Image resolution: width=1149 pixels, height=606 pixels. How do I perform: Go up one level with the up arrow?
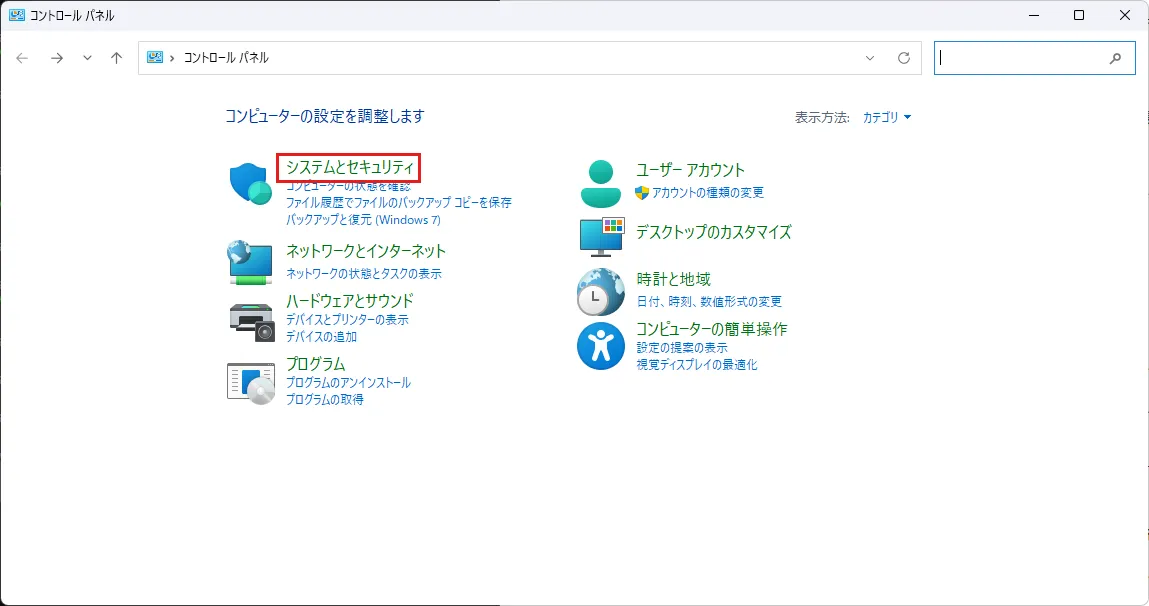[x=117, y=58]
